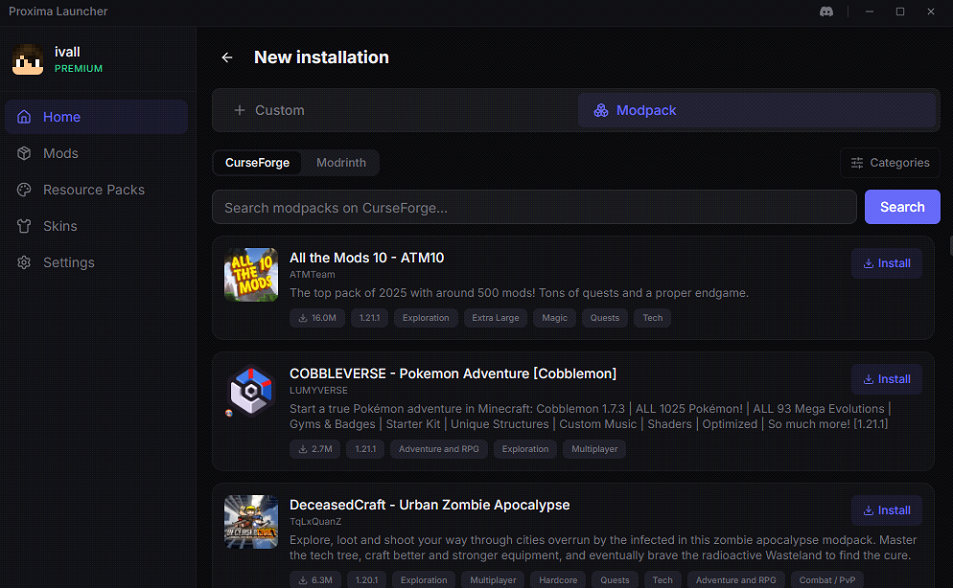The image size is (953, 588).
Task: Switch source to Modrinth
Action: pyautogui.click(x=341, y=163)
